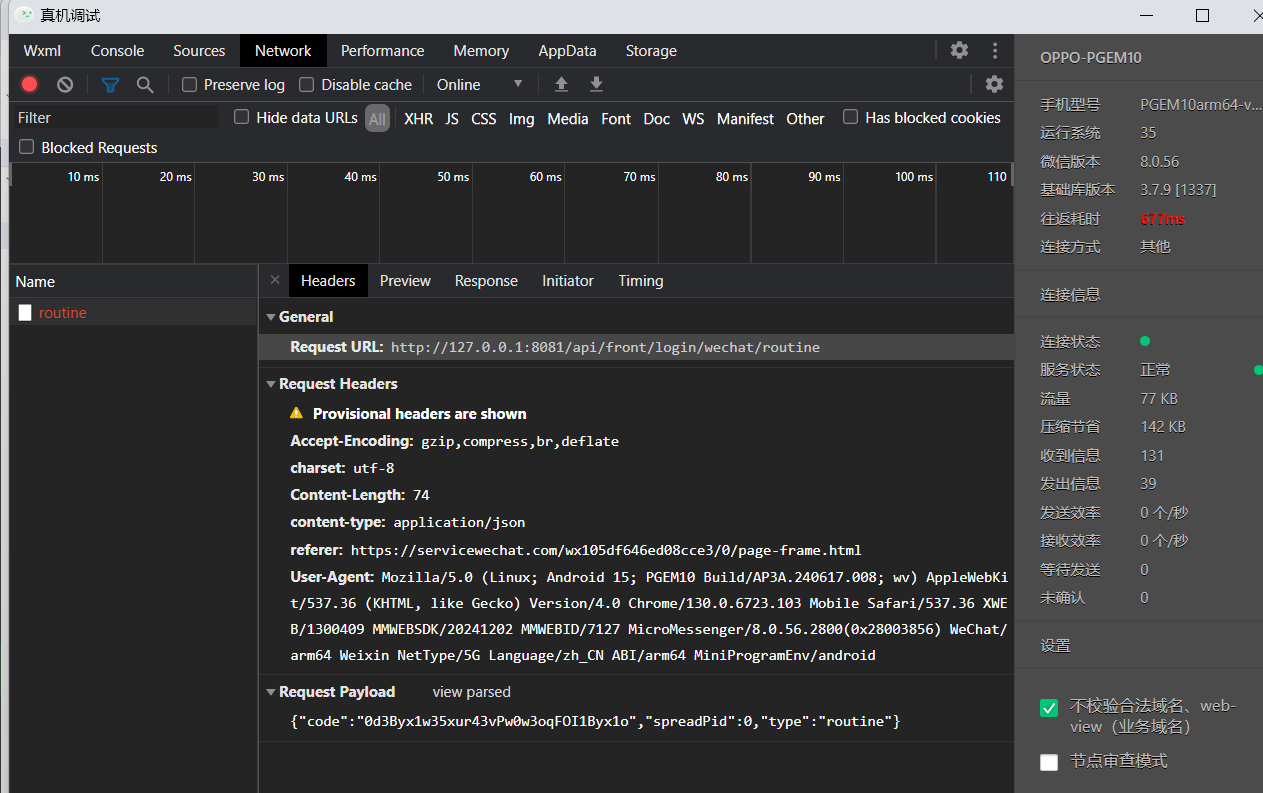Maximize the debugger window
The image size is (1263, 793).
[1203, 15]
